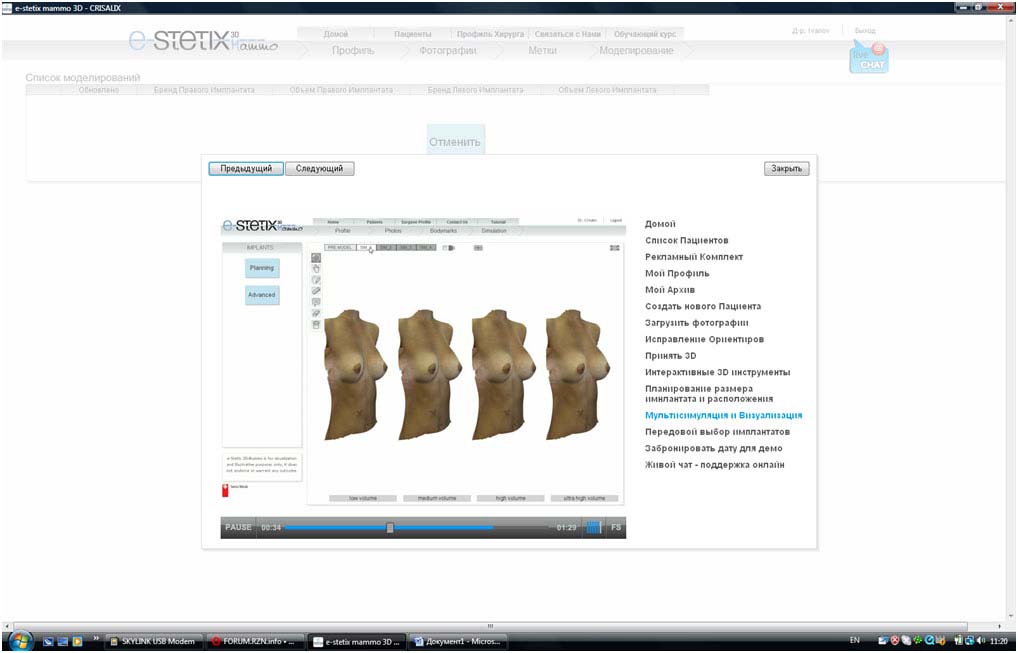Screen dimensions: 1018x653
Task: Click the Выход logout link
Action: 865,31
